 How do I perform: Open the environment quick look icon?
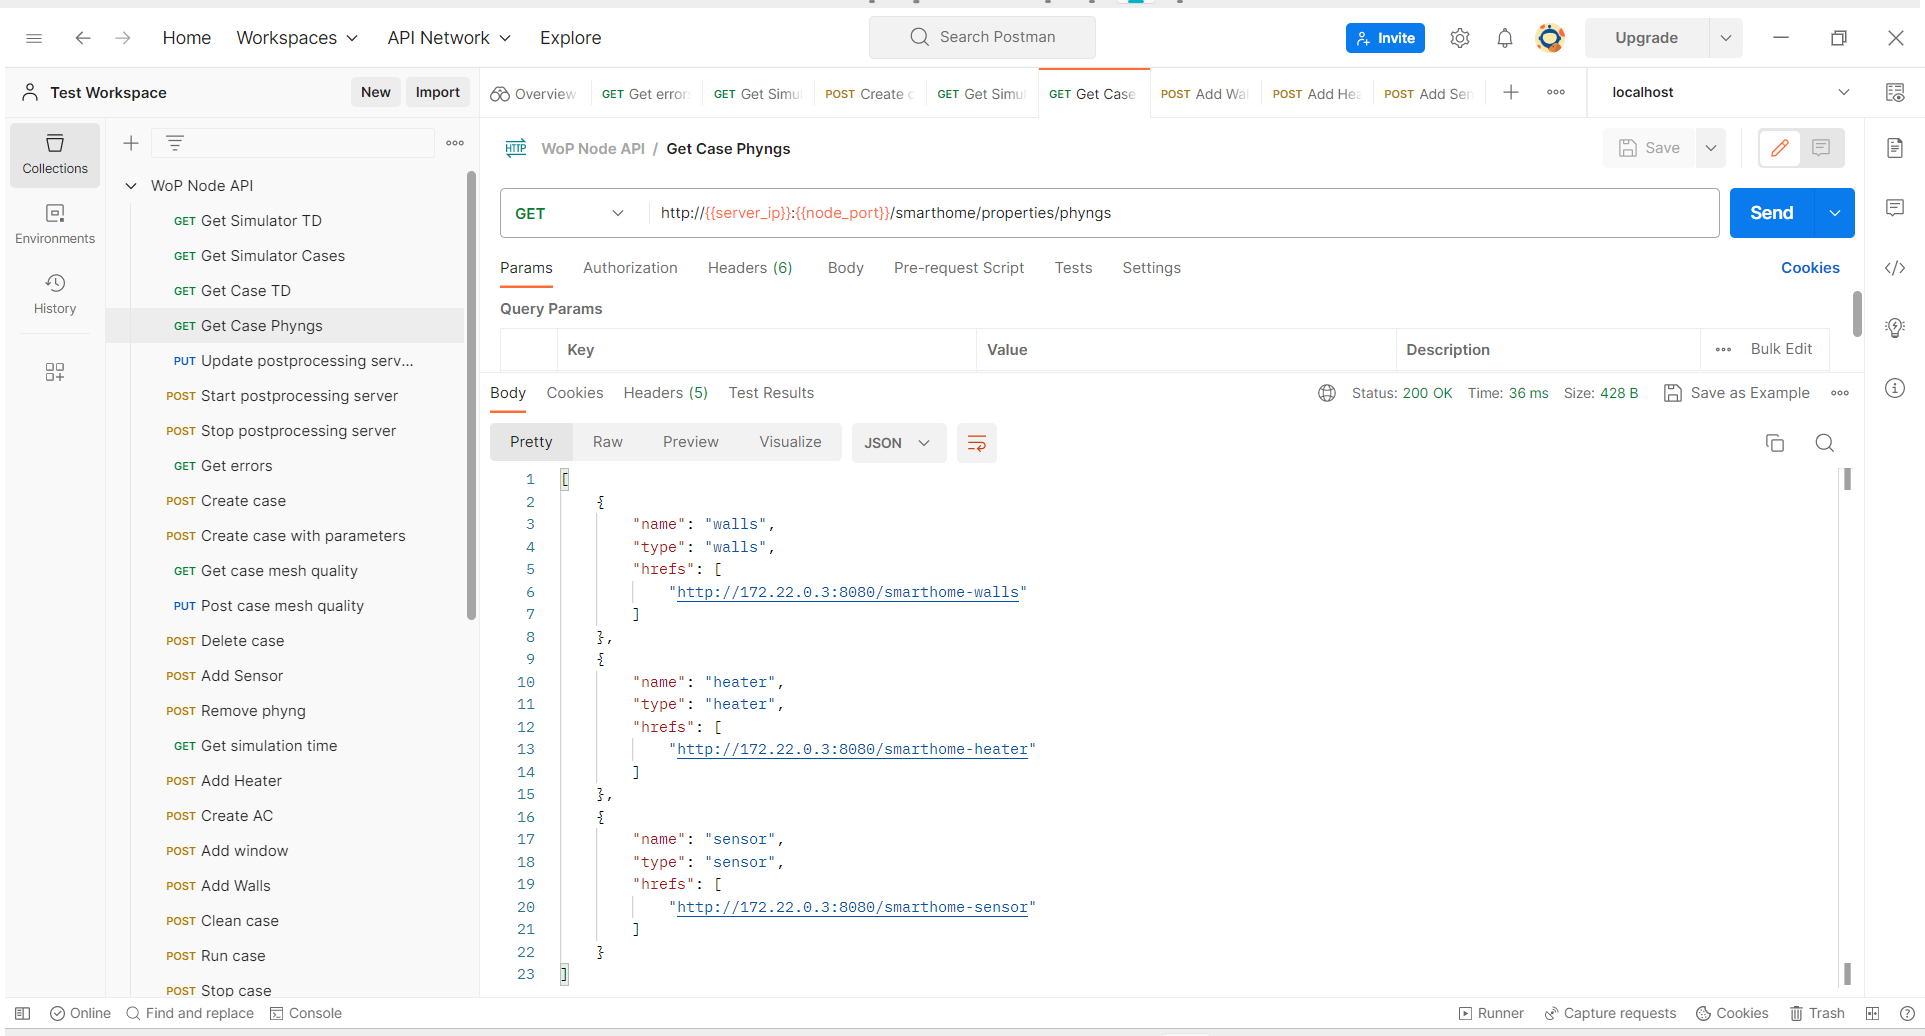coord(1895,92)
